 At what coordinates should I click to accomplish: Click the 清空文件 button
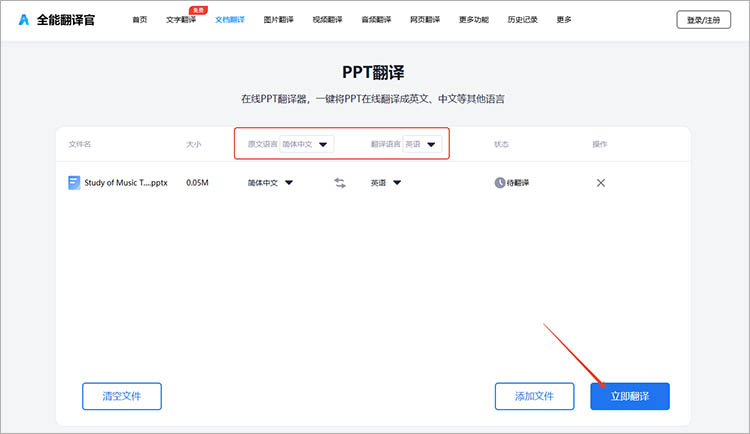tap(122, 396)
